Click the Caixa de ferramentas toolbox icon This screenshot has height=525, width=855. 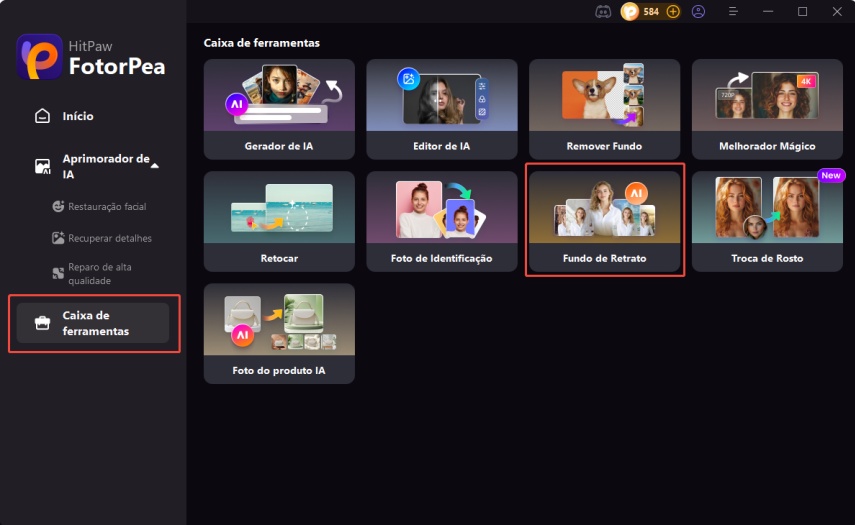point(43,323)
